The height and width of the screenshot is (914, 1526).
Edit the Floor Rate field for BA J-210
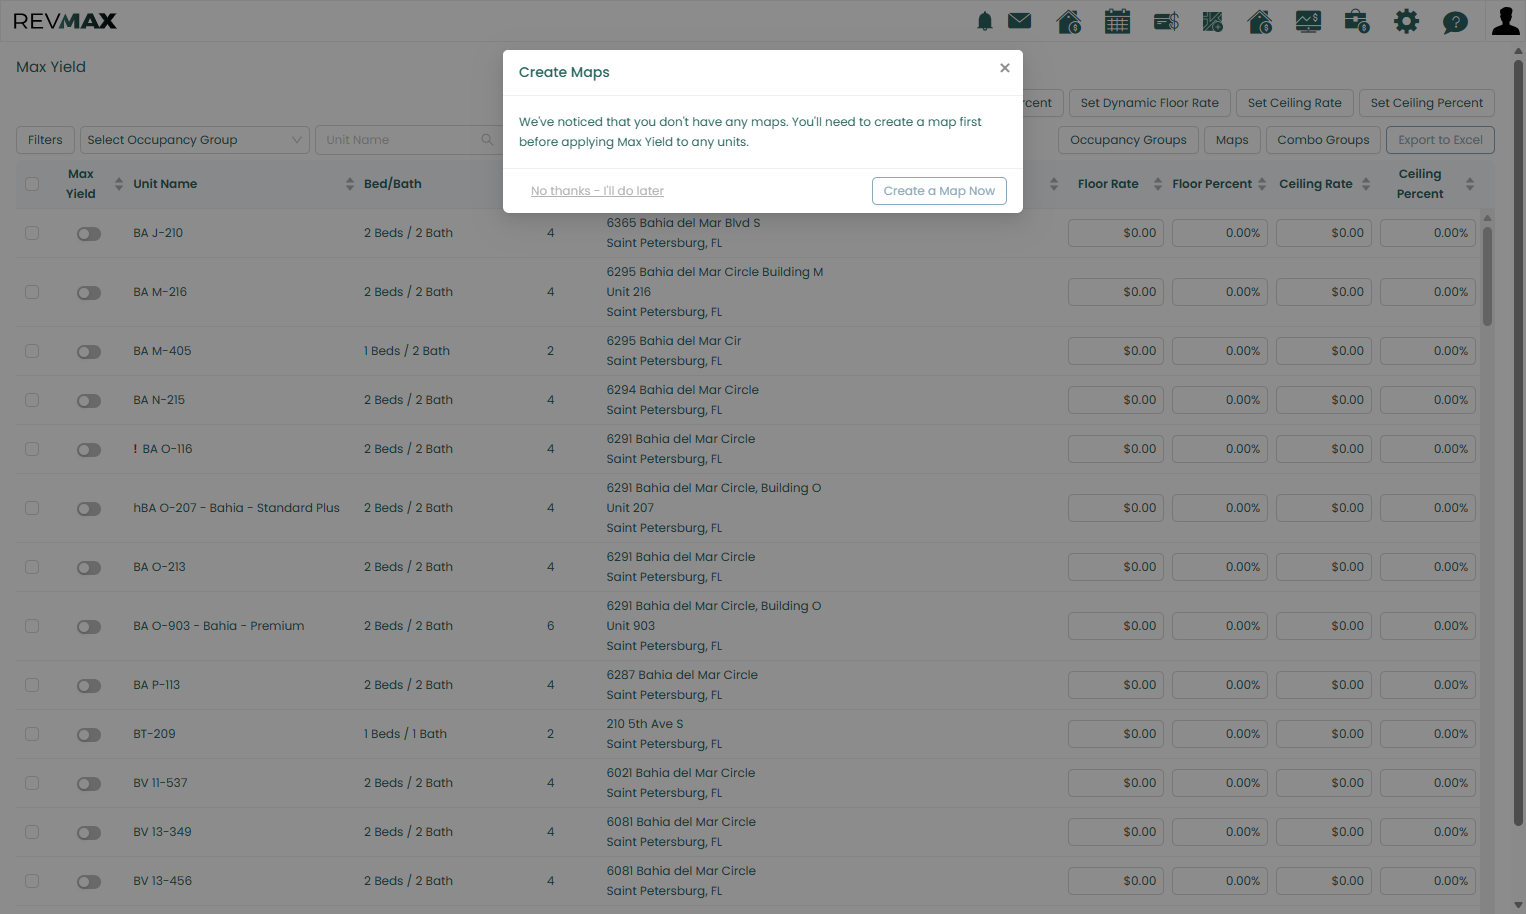1116,233
